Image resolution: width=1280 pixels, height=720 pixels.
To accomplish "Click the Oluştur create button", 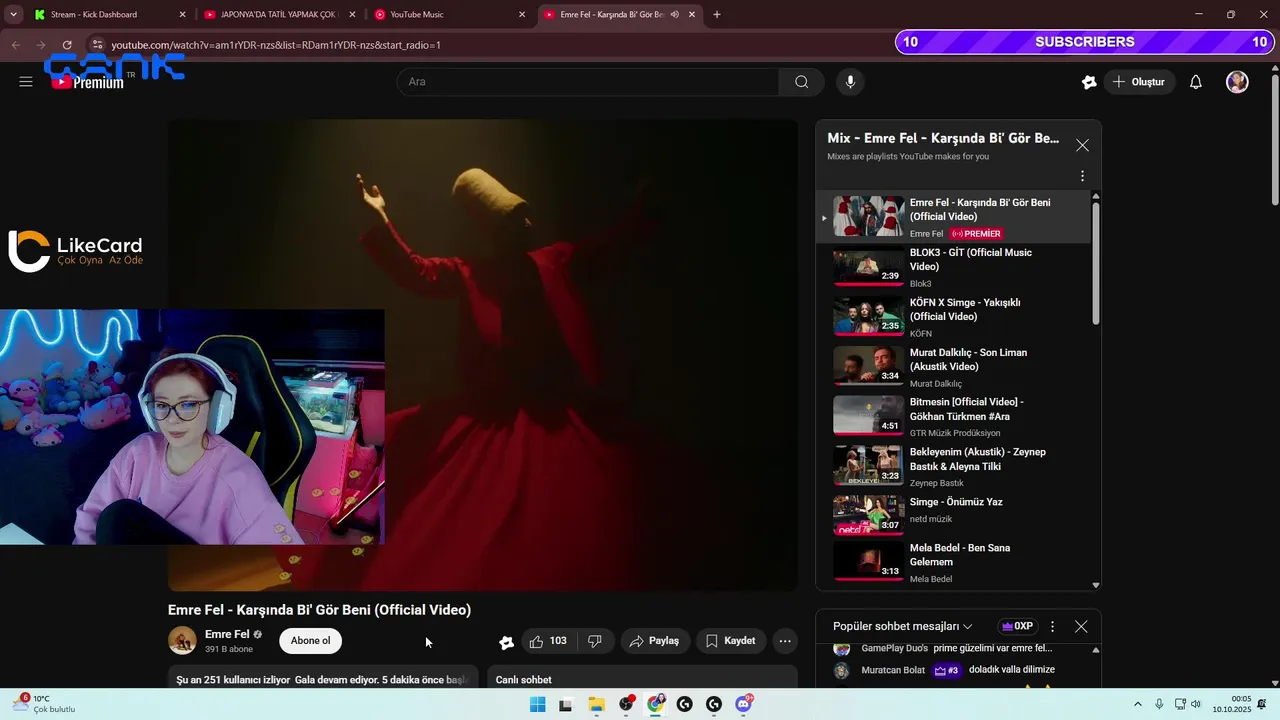I will point(1139,82).
